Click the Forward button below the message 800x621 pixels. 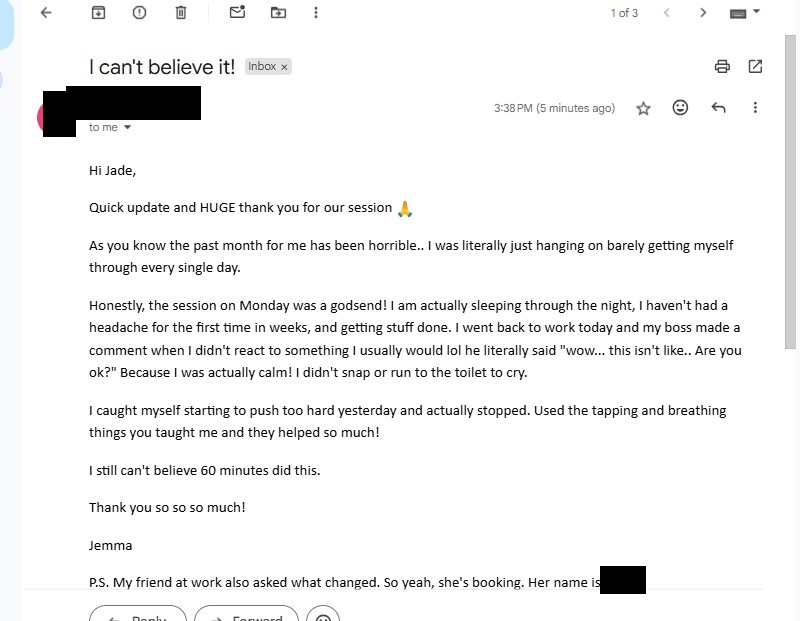point(246,613)
